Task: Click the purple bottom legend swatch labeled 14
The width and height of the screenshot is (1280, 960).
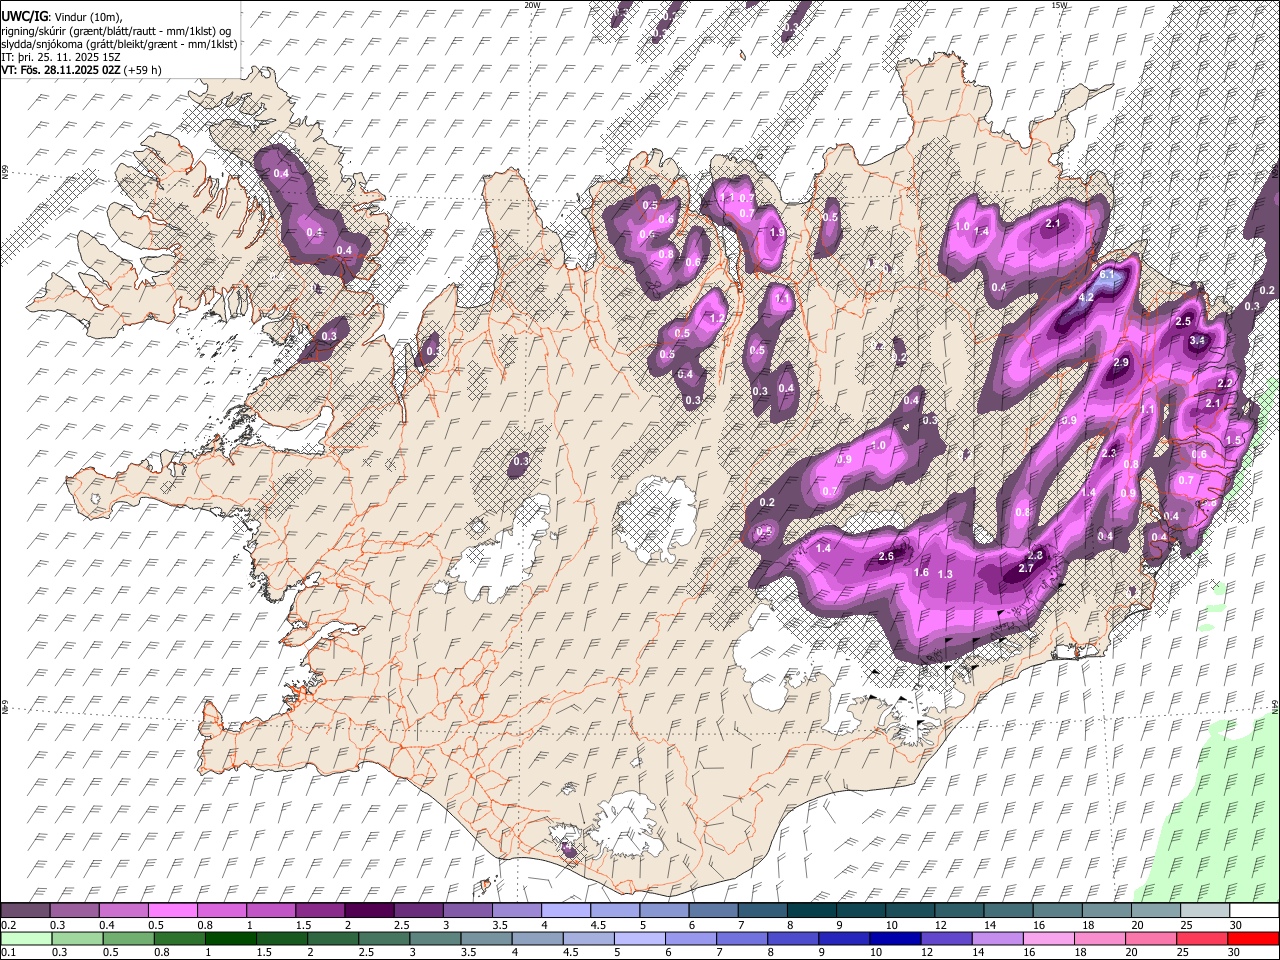Action: [x=997, y=939]
